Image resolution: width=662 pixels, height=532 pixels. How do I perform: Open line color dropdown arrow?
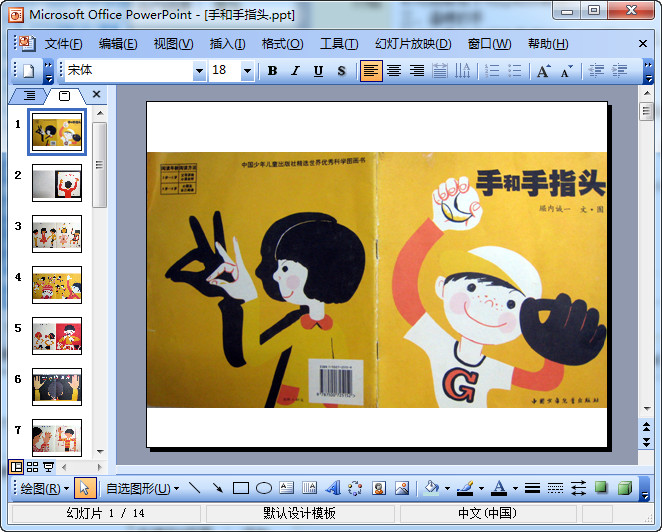pyautogui.click(x=481, y=489)
